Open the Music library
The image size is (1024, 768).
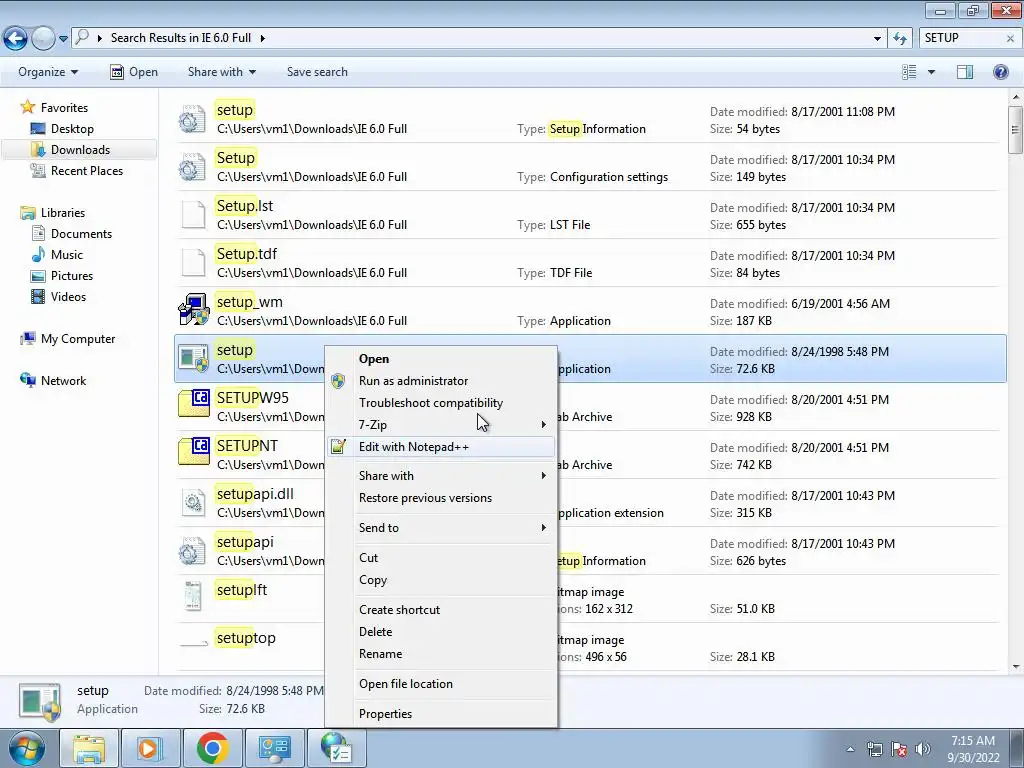point(67,255)
